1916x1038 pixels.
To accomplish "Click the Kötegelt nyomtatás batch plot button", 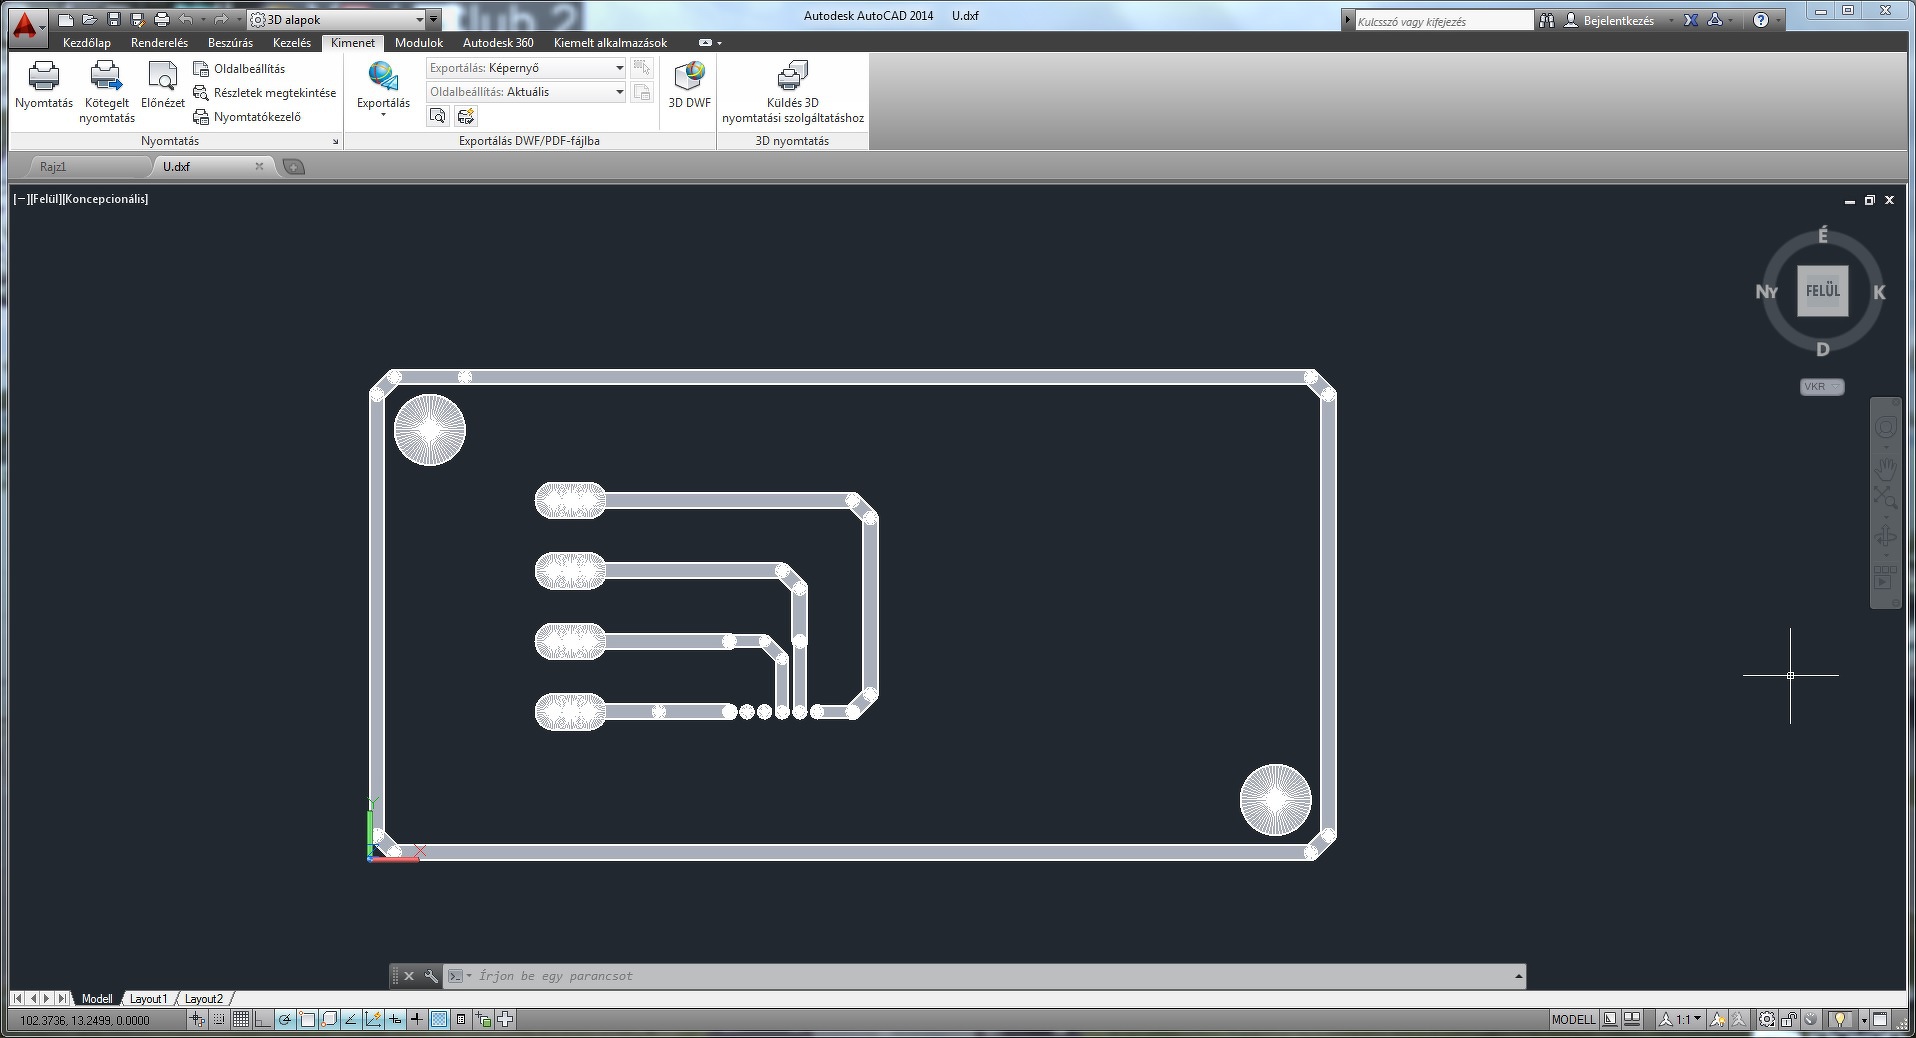I will click(x=107, y=92).
